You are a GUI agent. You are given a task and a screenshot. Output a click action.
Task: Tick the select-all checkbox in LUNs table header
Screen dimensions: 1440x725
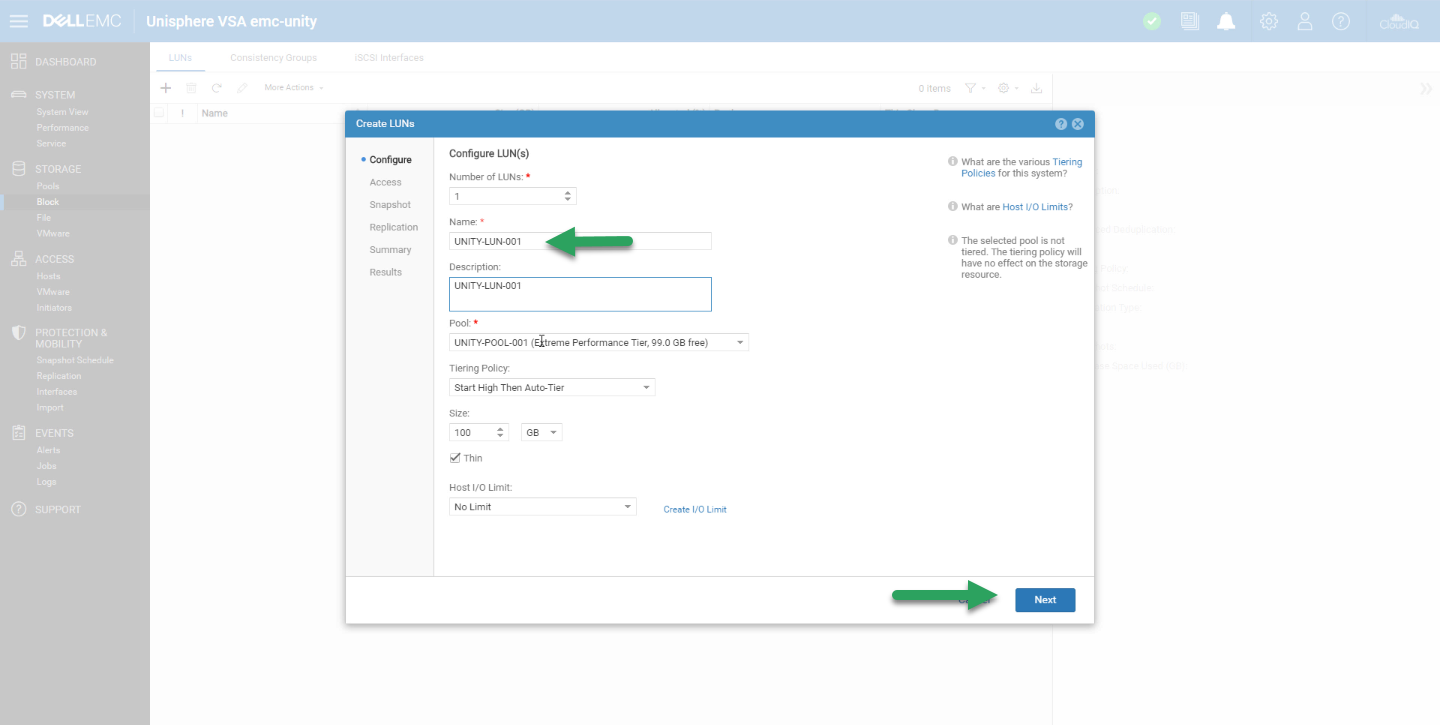[x=159, y=113]
